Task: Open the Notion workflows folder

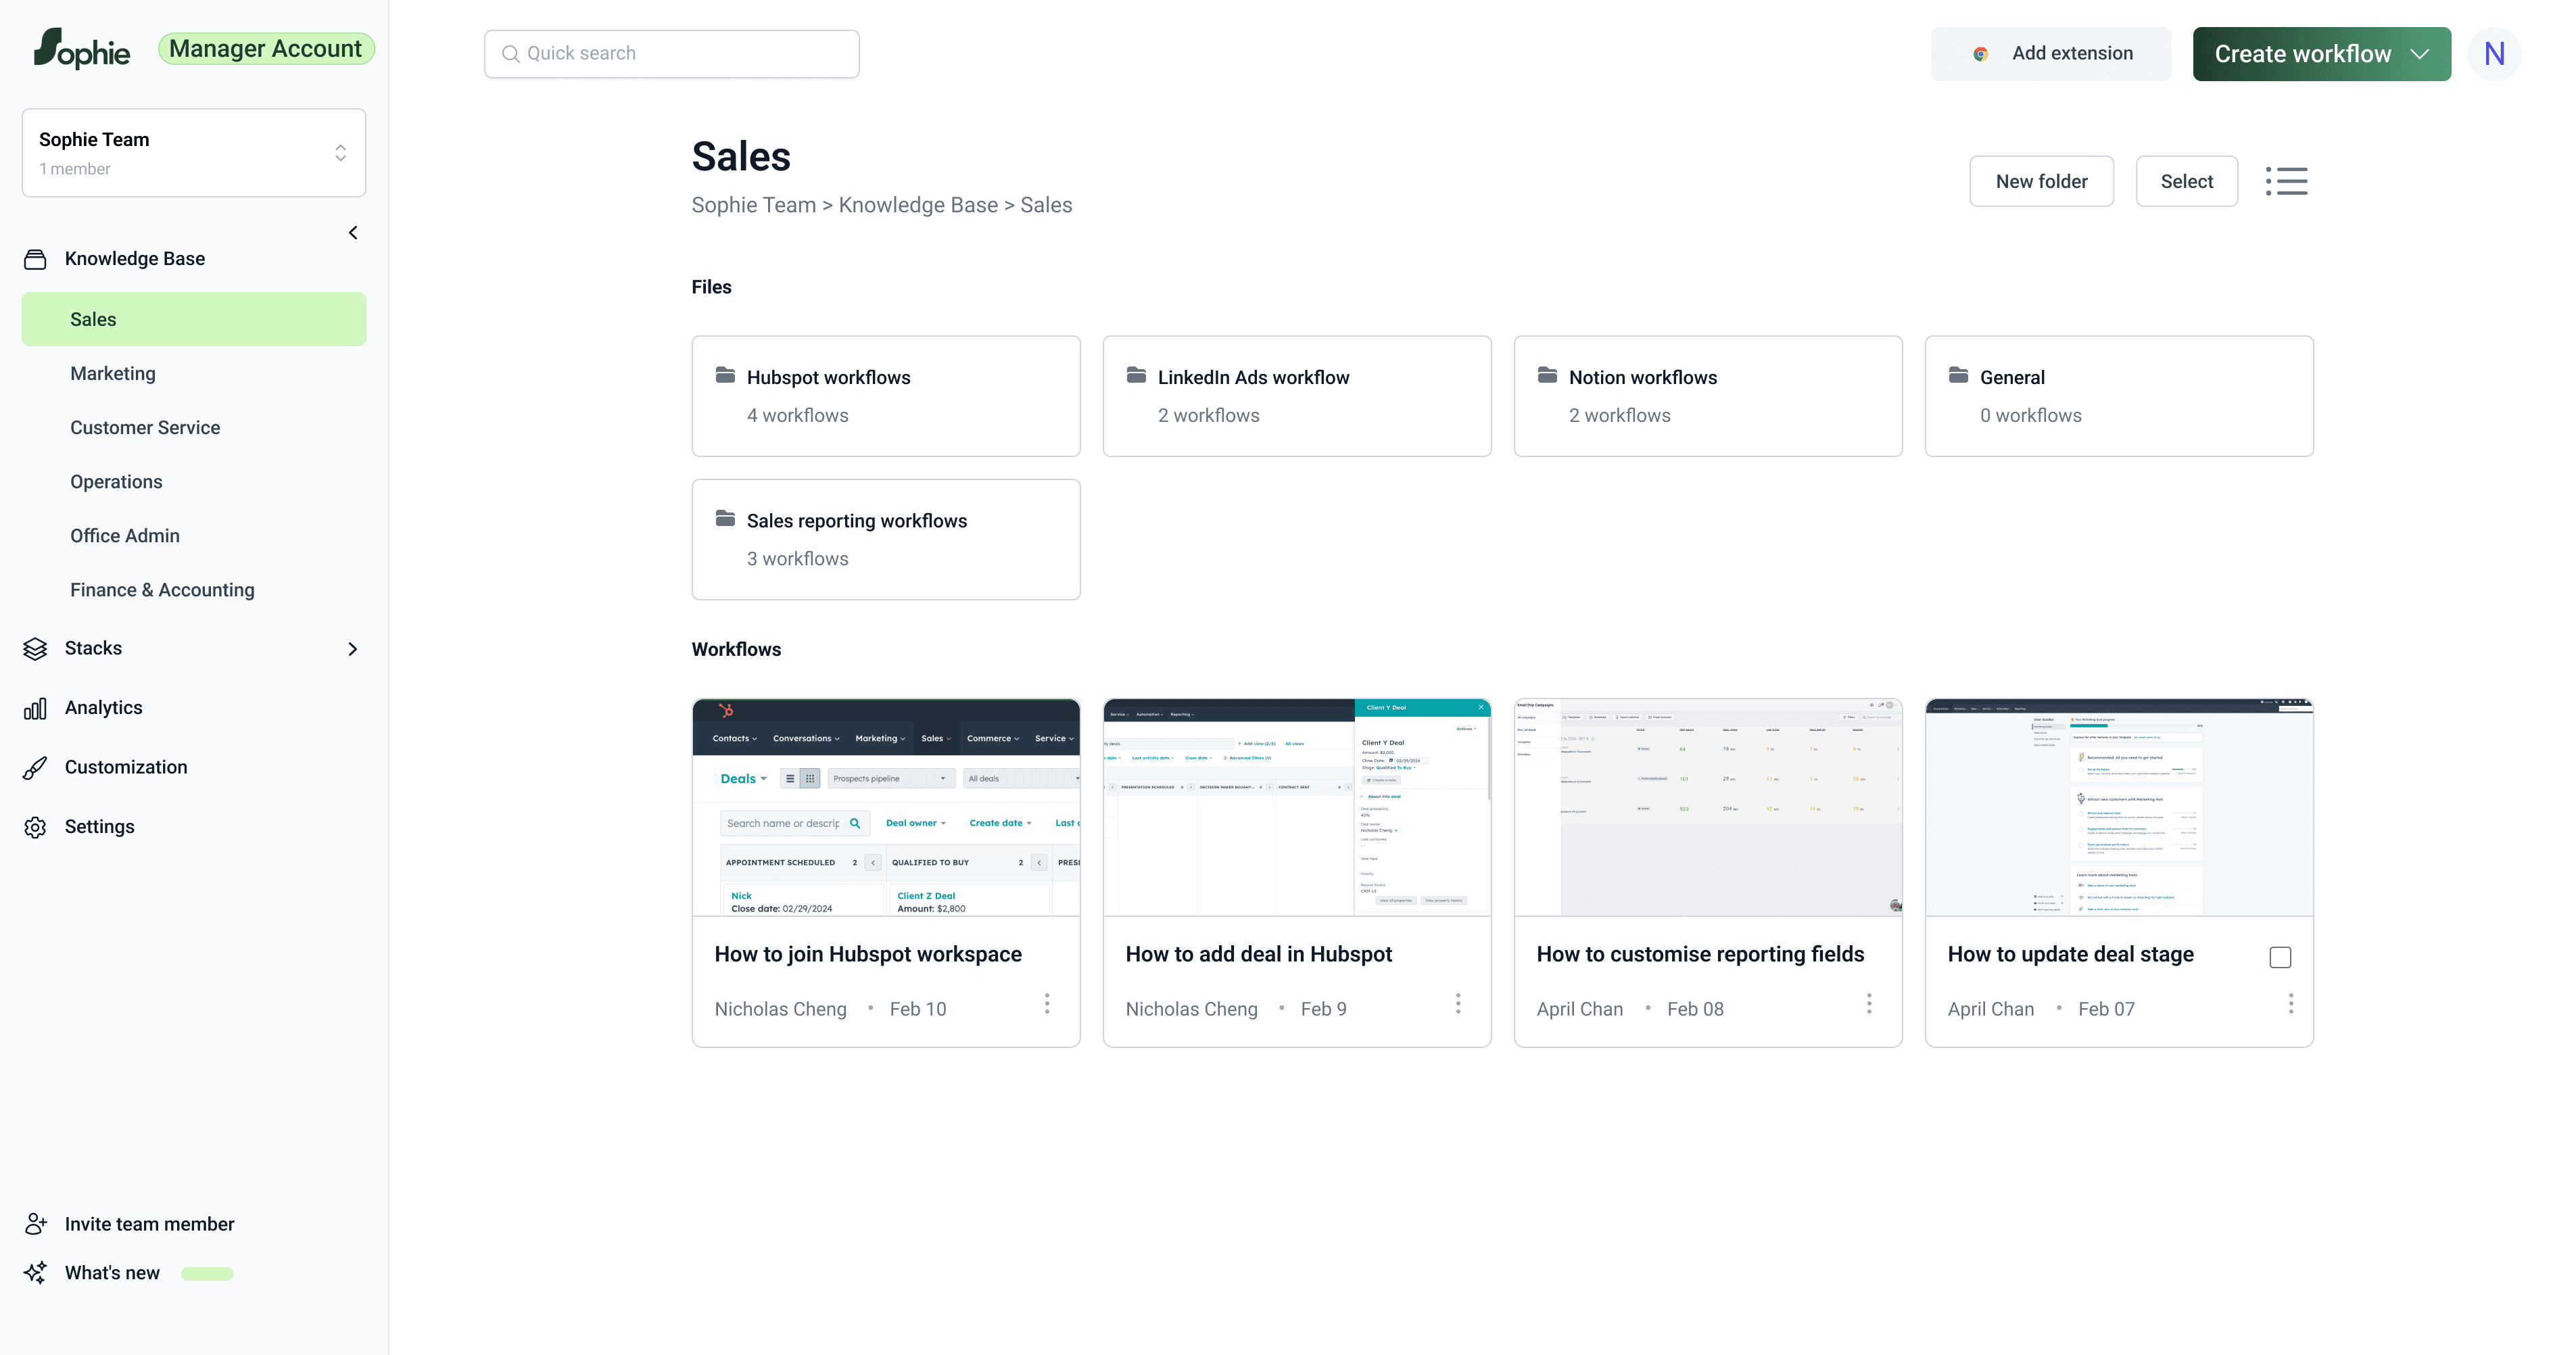Action: click(x=1707, y=396)
